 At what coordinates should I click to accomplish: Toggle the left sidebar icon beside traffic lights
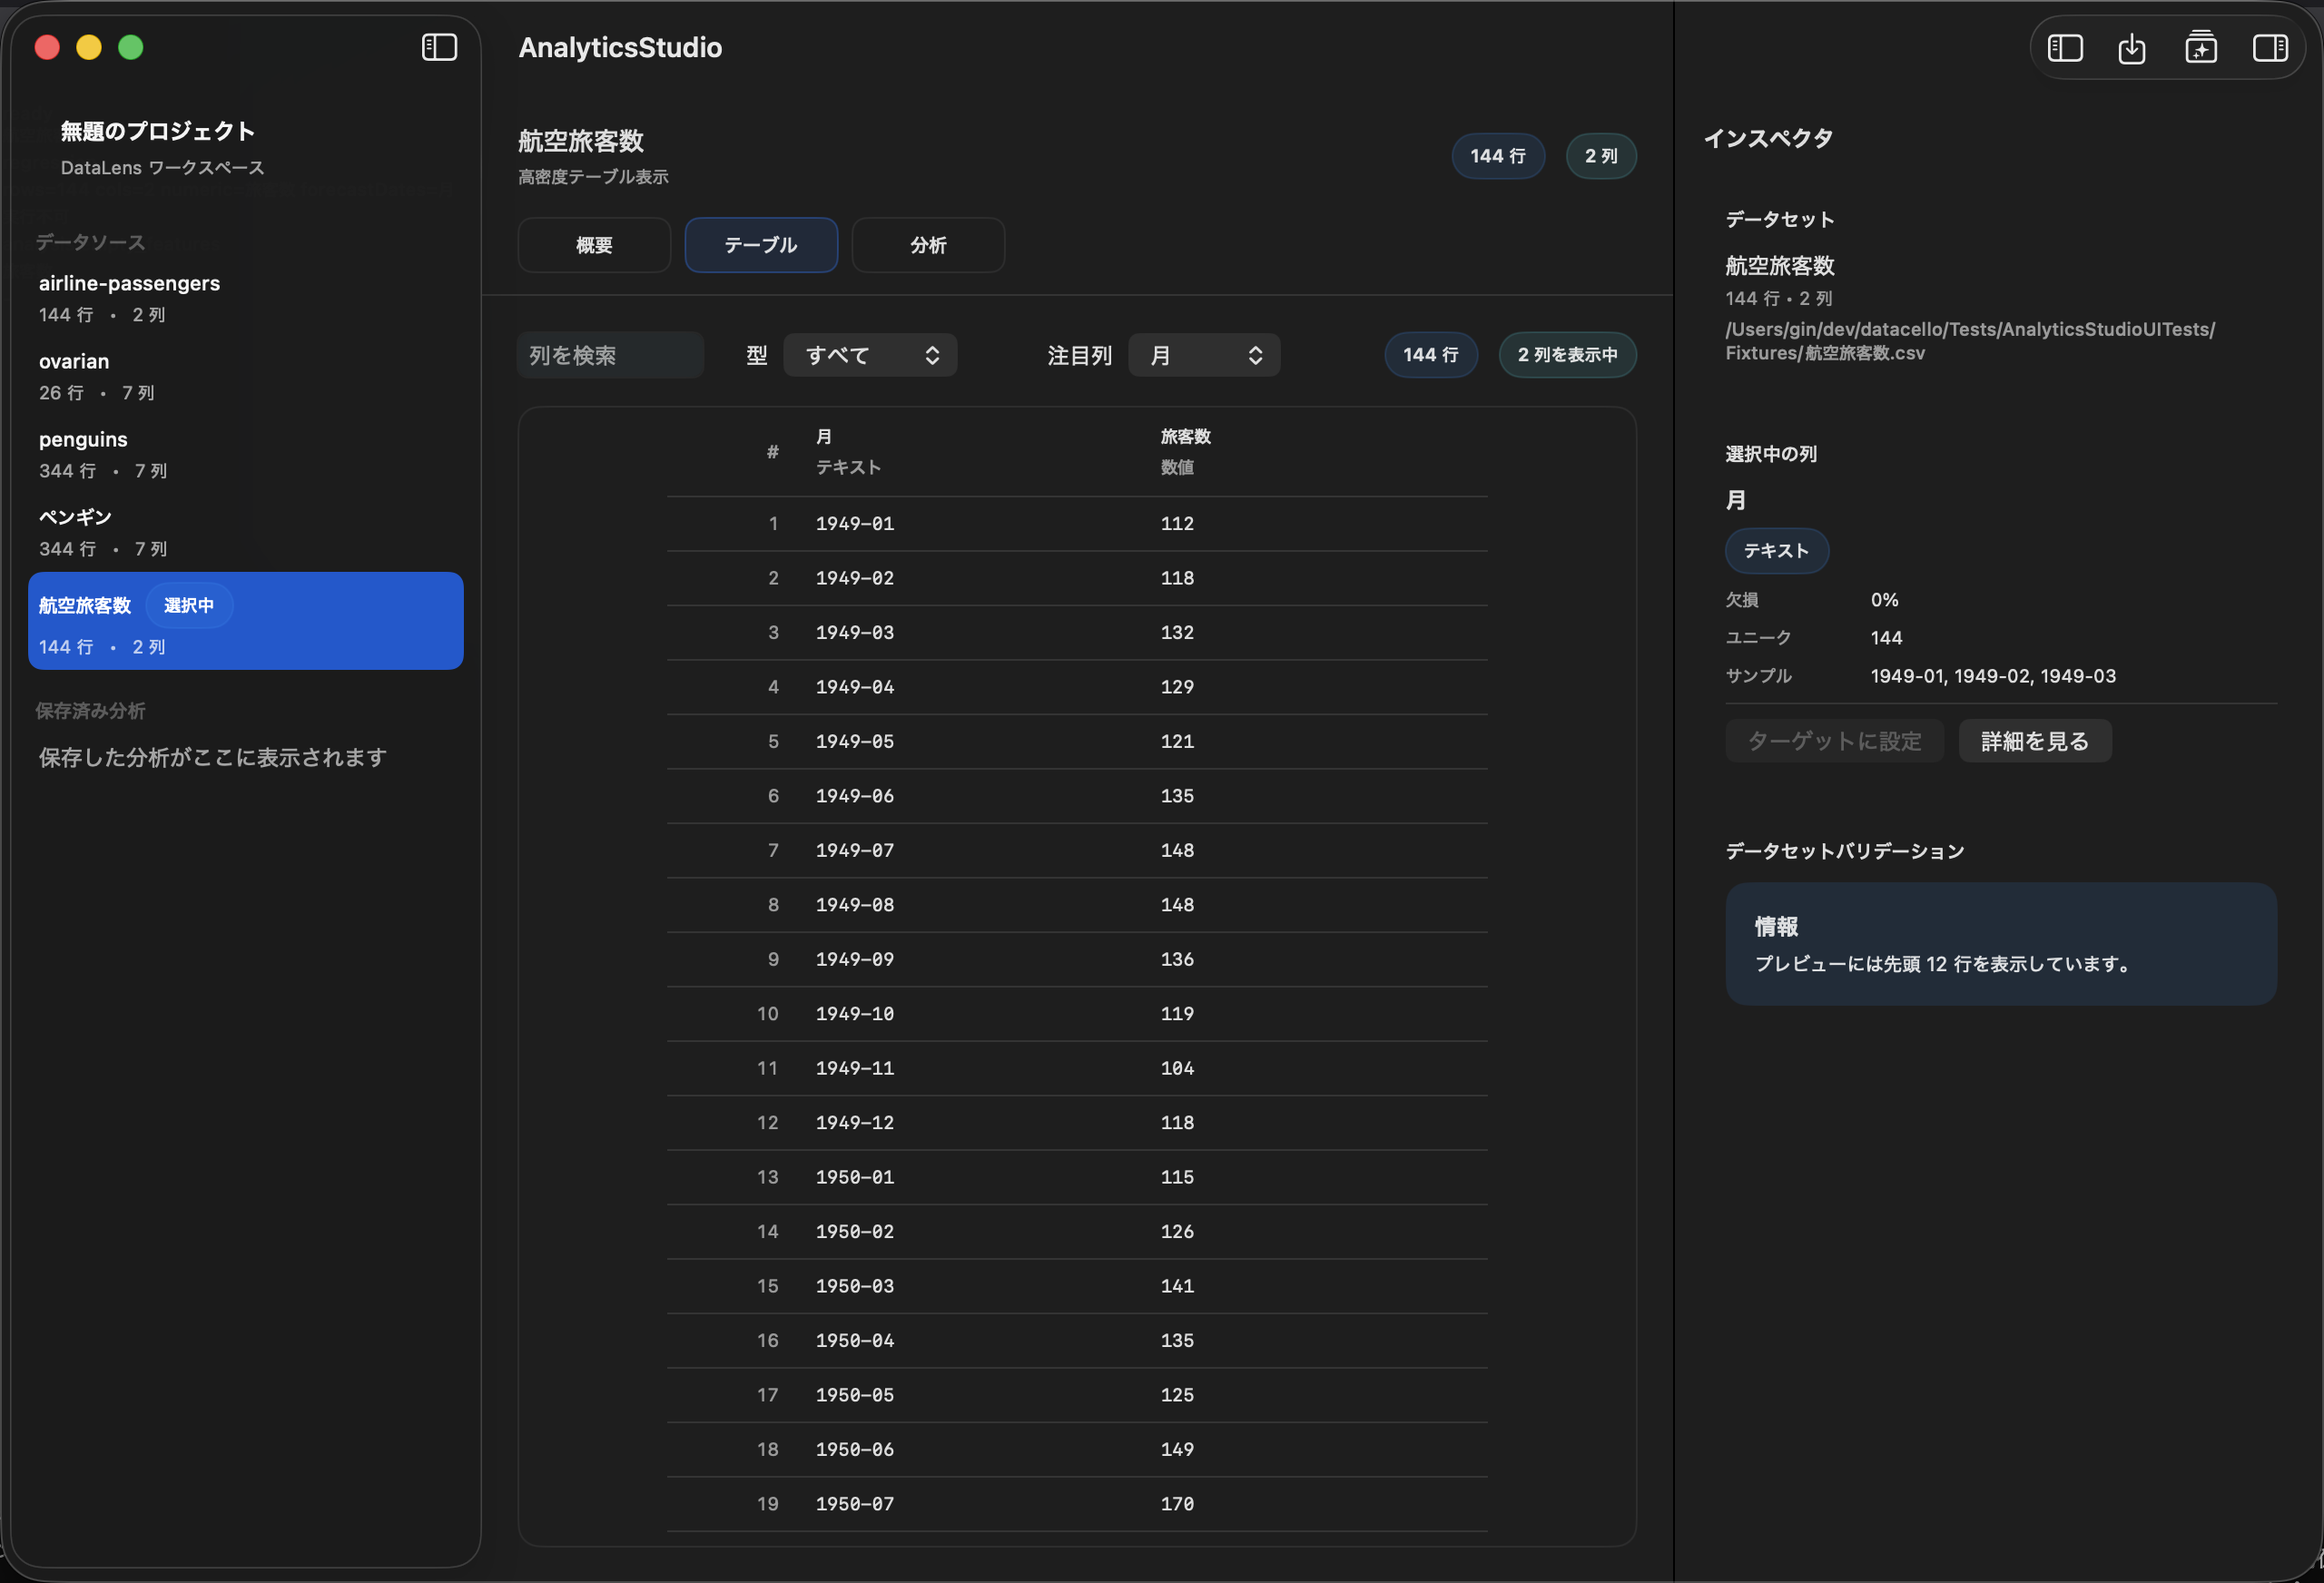pyautogui.click(x=439, y=47)
